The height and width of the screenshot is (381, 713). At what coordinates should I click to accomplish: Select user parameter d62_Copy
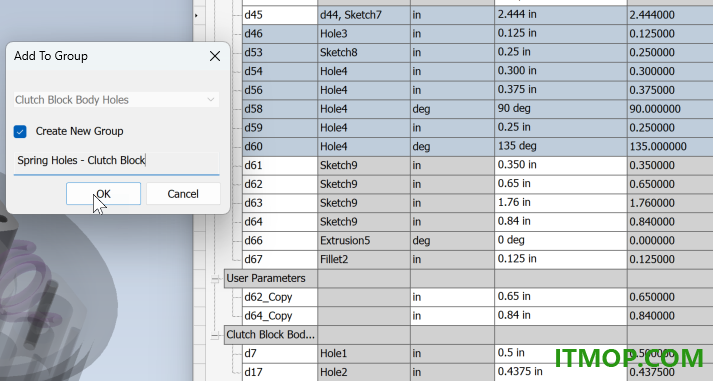click(x=280, y=297)
